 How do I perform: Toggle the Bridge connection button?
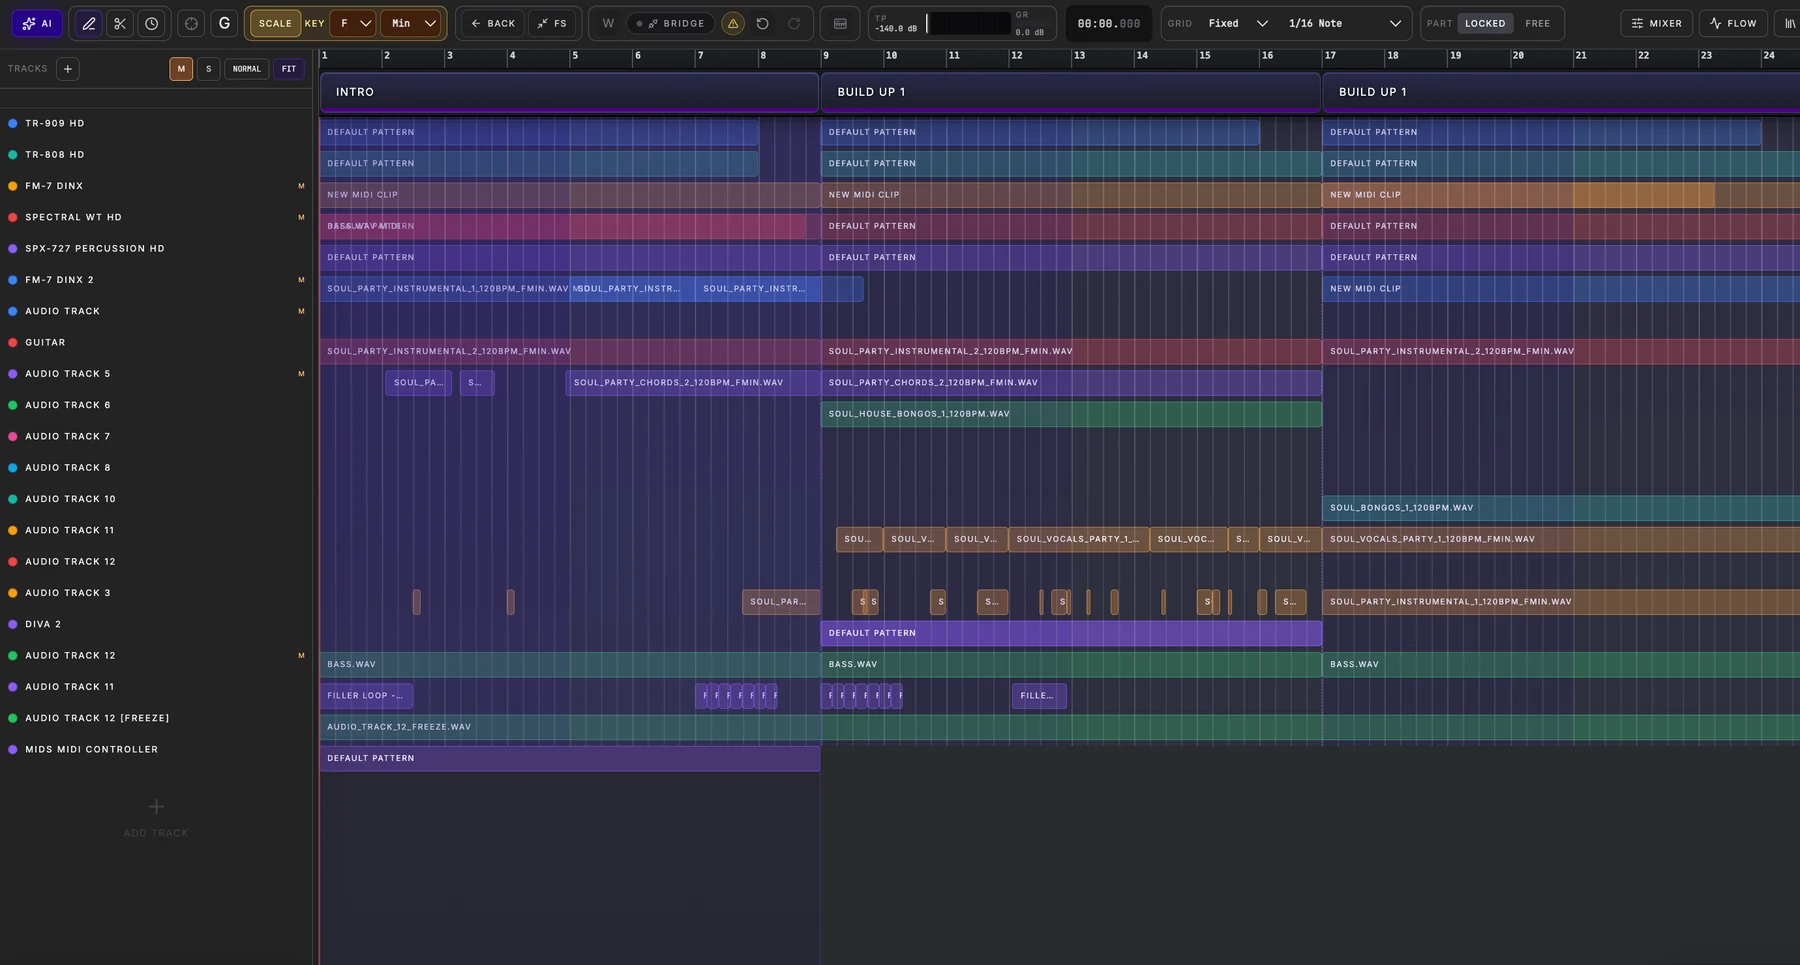click(x=670, y=23)
